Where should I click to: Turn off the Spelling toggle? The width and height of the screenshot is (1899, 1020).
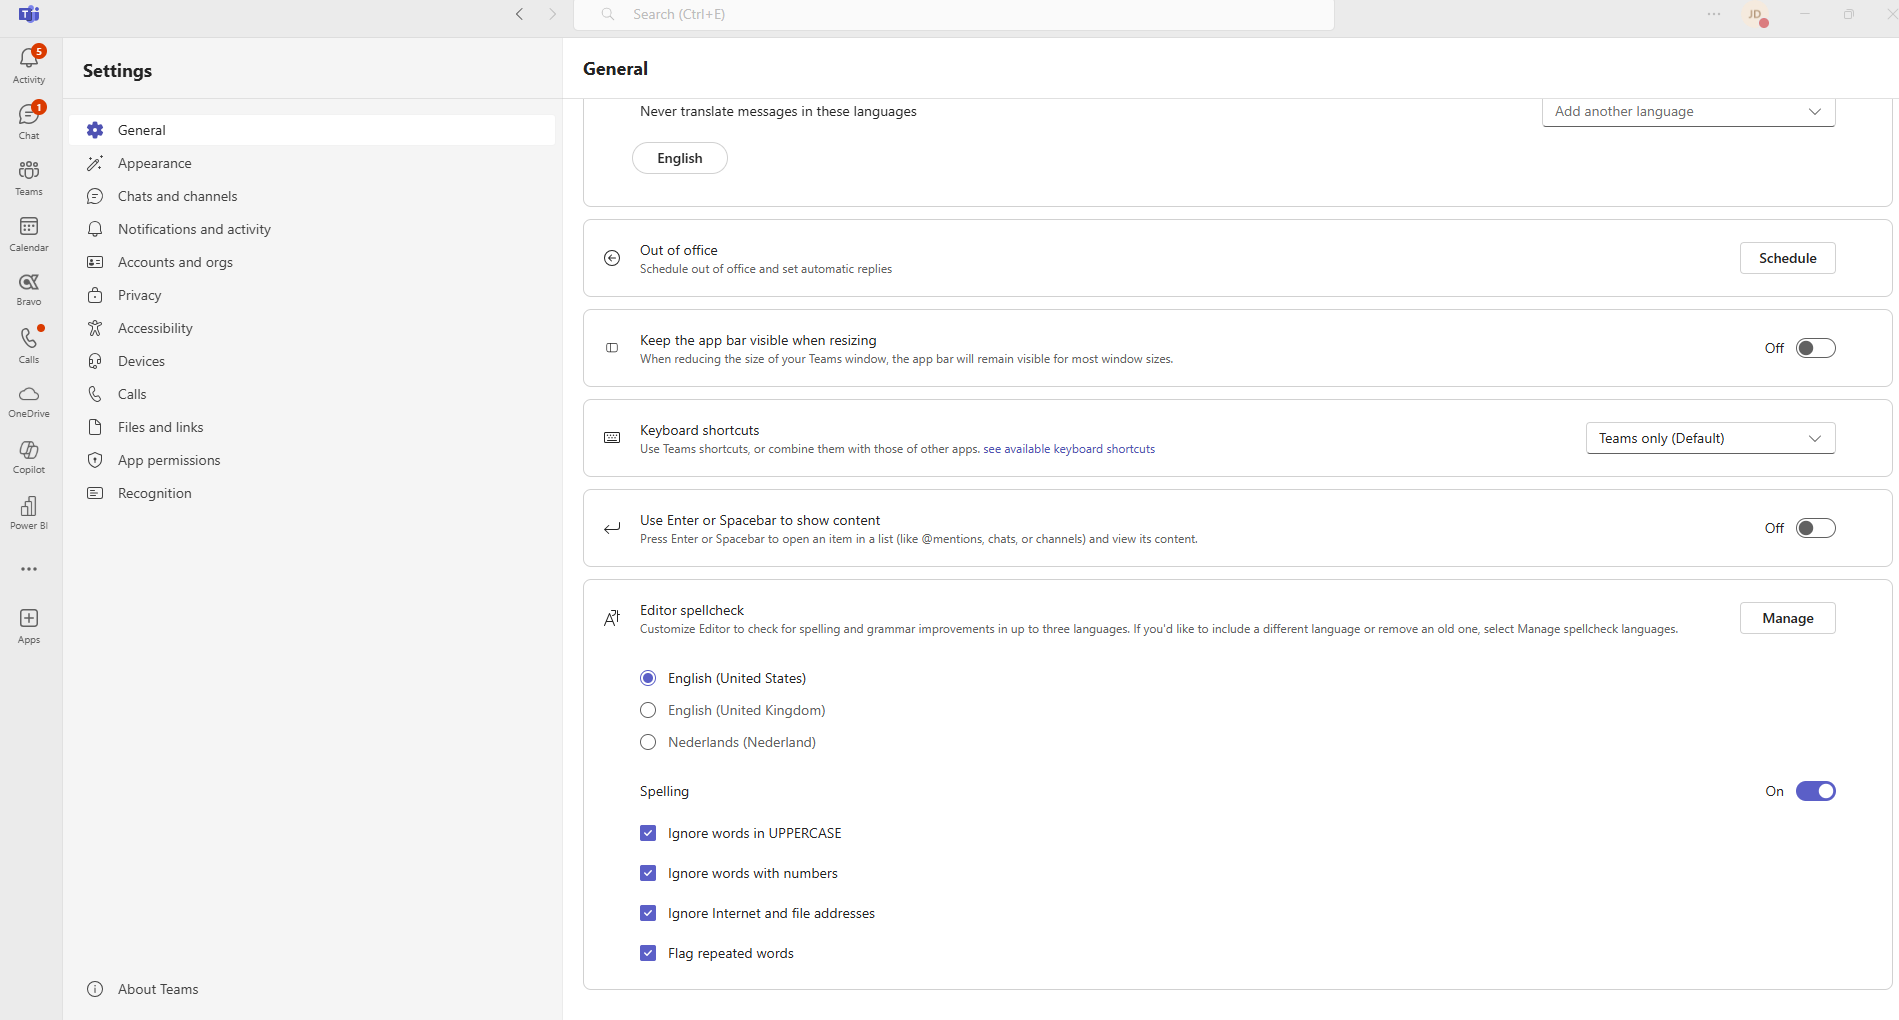pos(1815,791)
